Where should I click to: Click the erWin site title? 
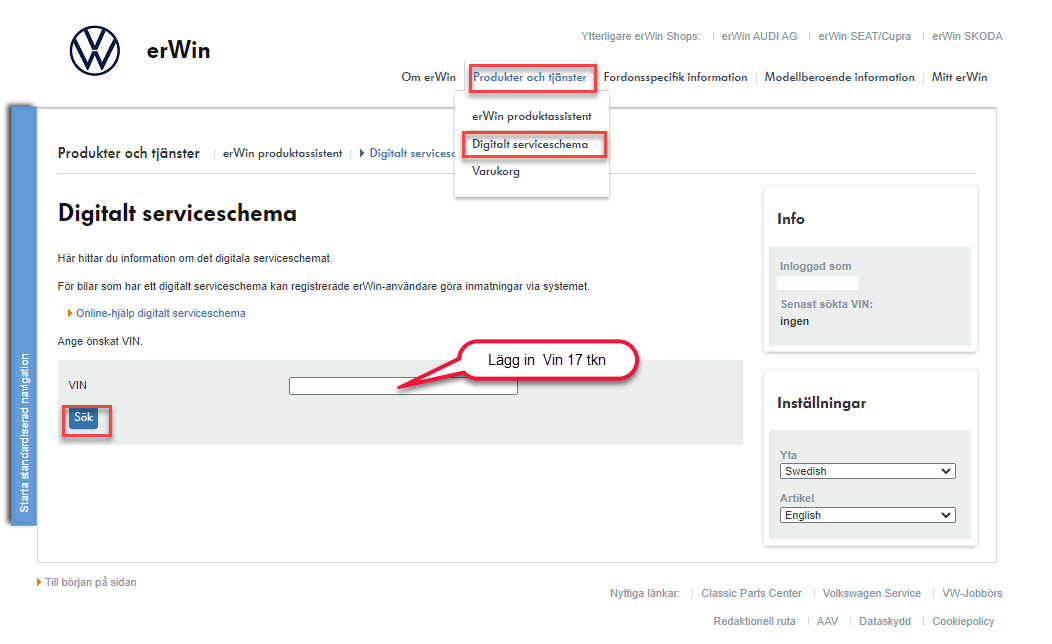(x=178, y=50)
